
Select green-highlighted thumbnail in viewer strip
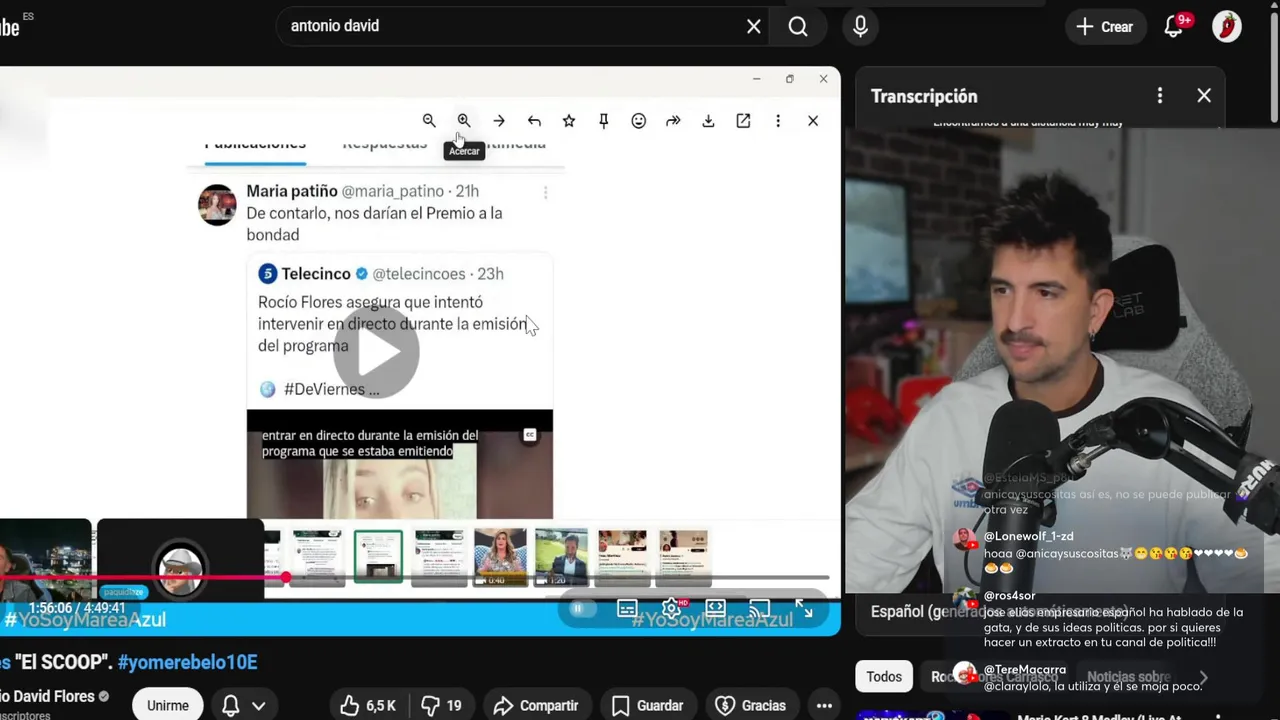coord(378,556)
